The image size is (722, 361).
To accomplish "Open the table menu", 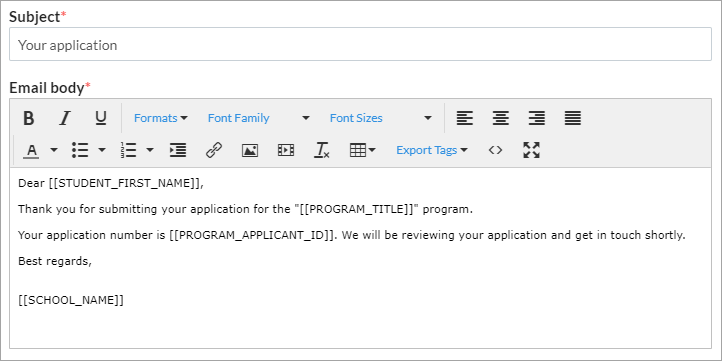I will pos(362,150).
